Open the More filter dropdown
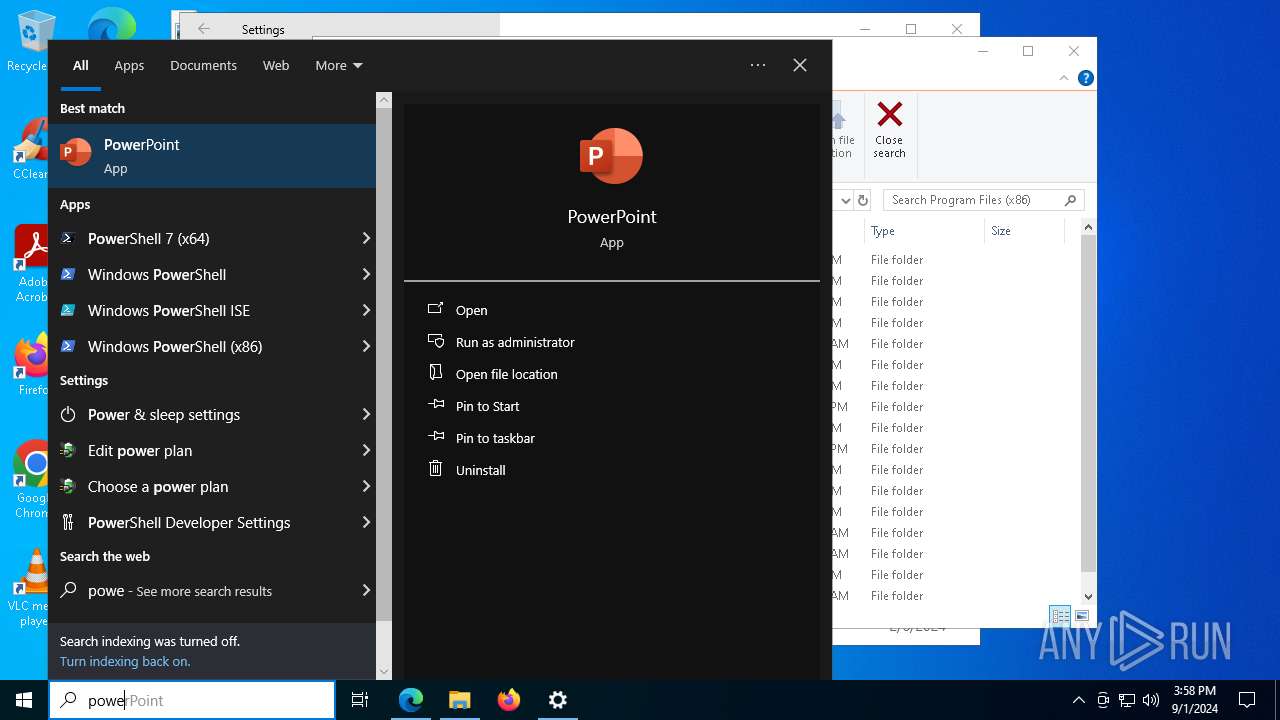Viewport: 1280px width, 720px height. click(x=339, y=65)
